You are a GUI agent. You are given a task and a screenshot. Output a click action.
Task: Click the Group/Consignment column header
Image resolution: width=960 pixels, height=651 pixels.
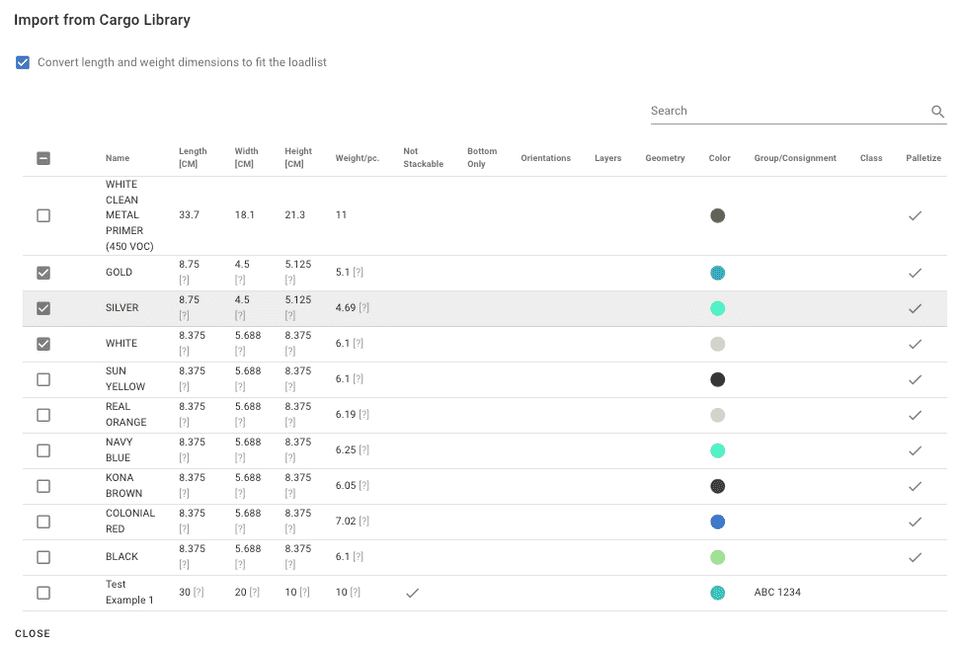[x=795, y=158]
